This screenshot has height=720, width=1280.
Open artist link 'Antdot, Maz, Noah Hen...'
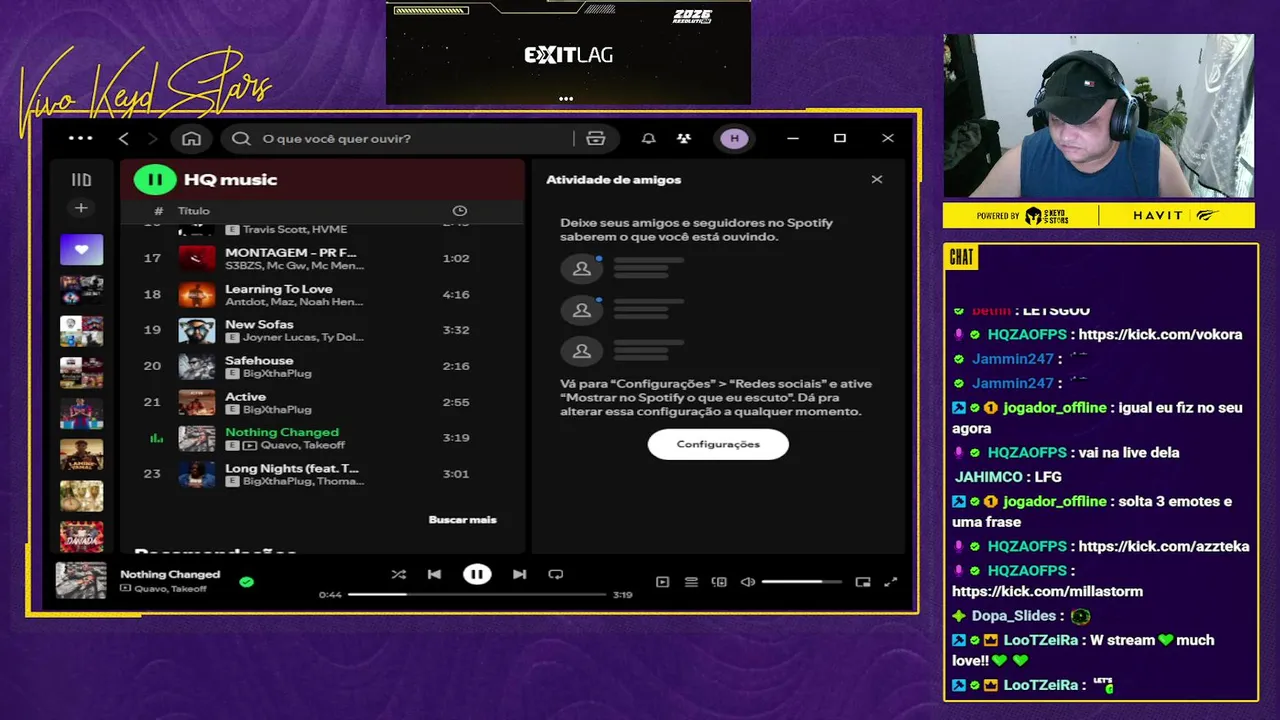[x=294, y=302]
